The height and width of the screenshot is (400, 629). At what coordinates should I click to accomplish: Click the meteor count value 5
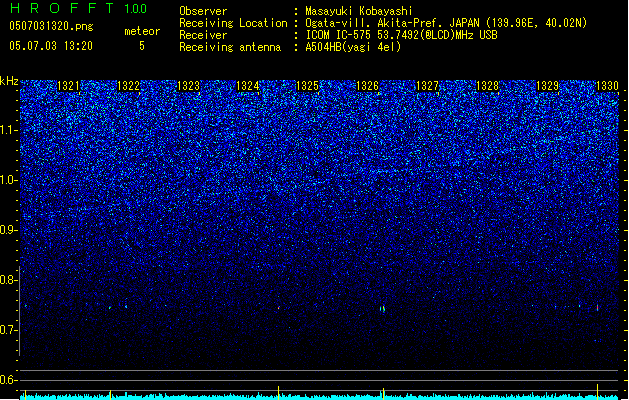point(142,46)
